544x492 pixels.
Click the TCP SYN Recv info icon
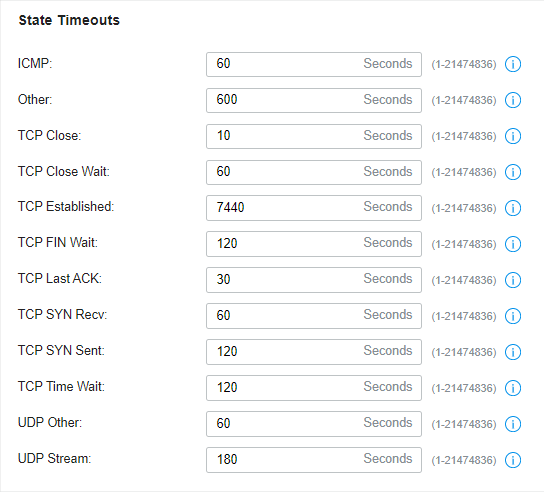point(512,316)
